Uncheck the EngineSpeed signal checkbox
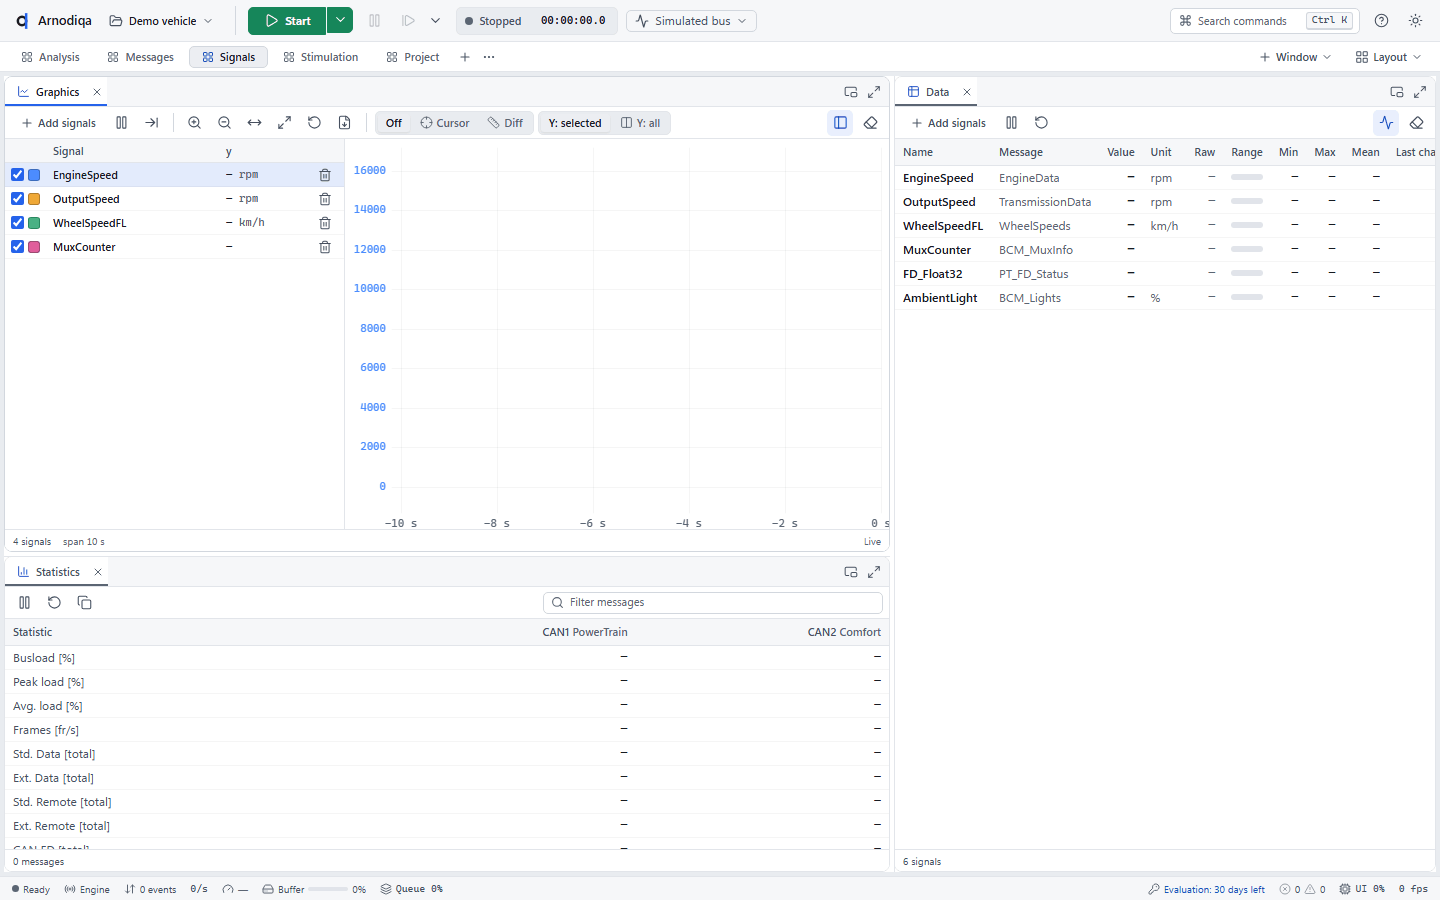 (18, 175)
